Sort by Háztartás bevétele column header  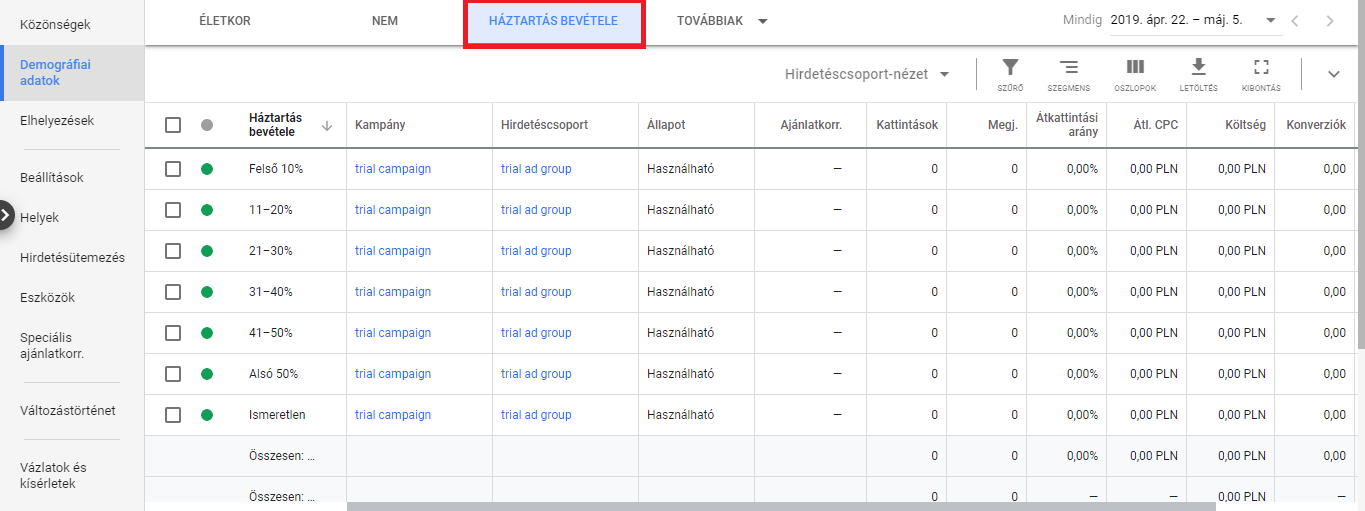click(x=275, y=125)
